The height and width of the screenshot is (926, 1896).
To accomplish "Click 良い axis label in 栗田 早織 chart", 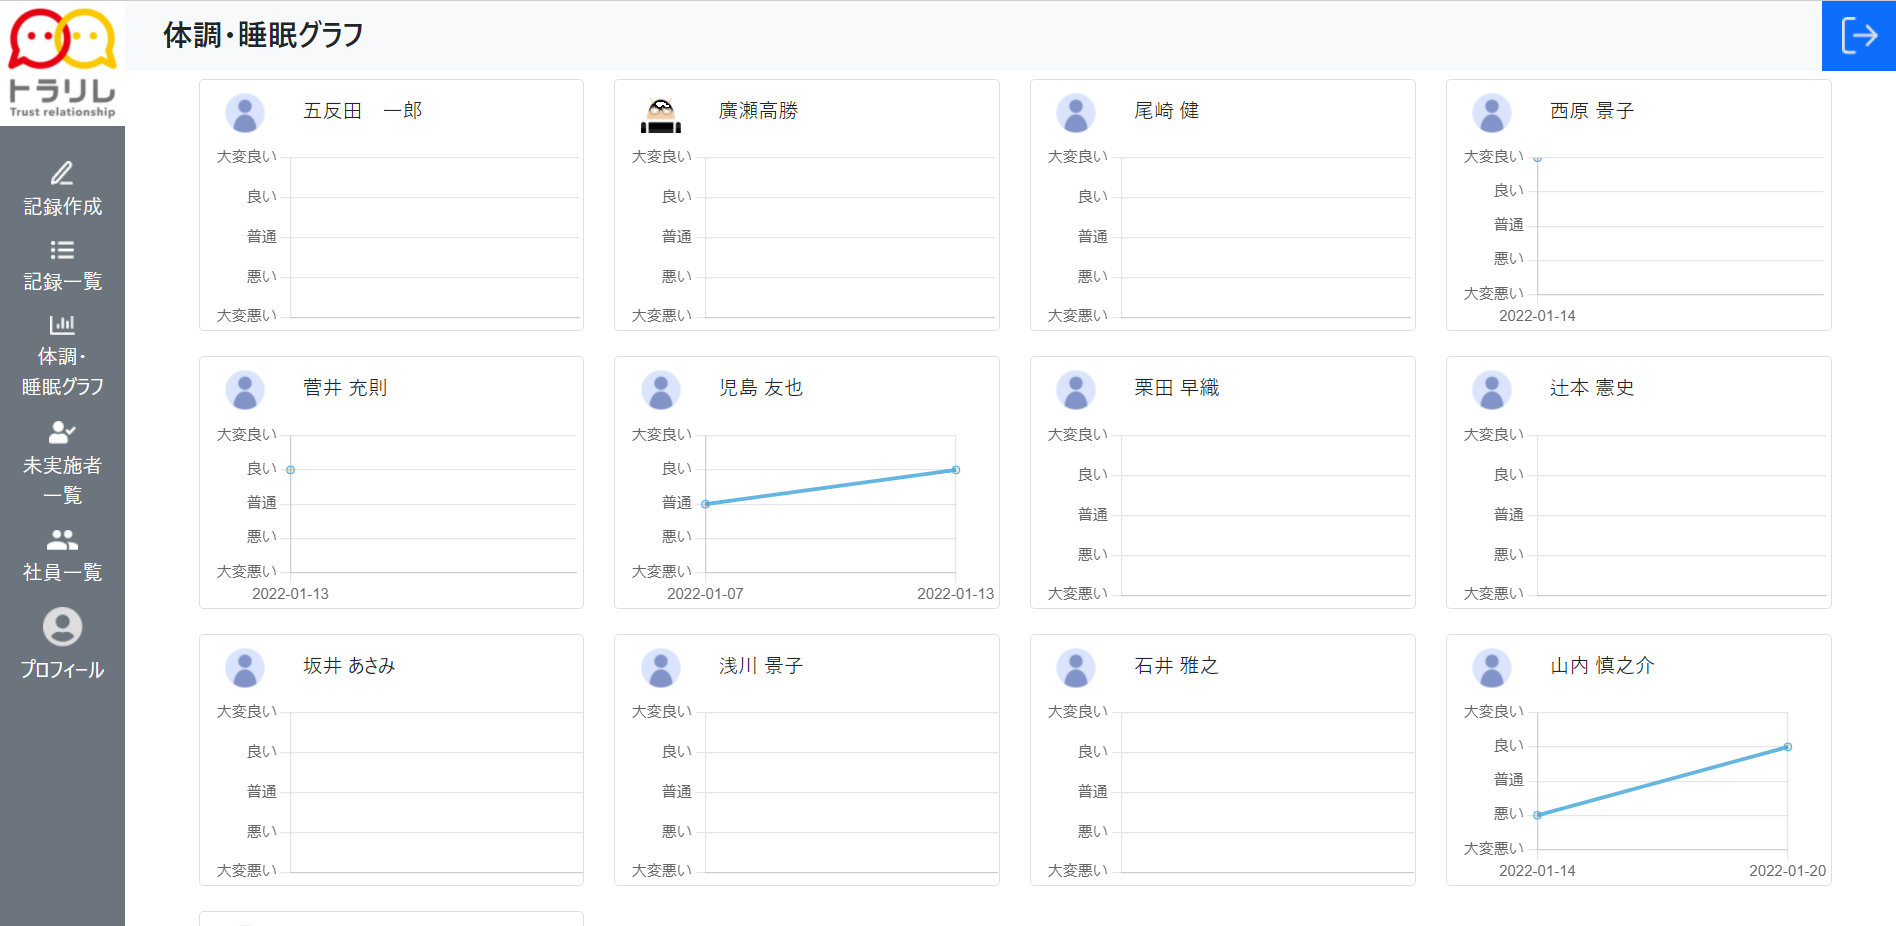I will (1092, 475).
